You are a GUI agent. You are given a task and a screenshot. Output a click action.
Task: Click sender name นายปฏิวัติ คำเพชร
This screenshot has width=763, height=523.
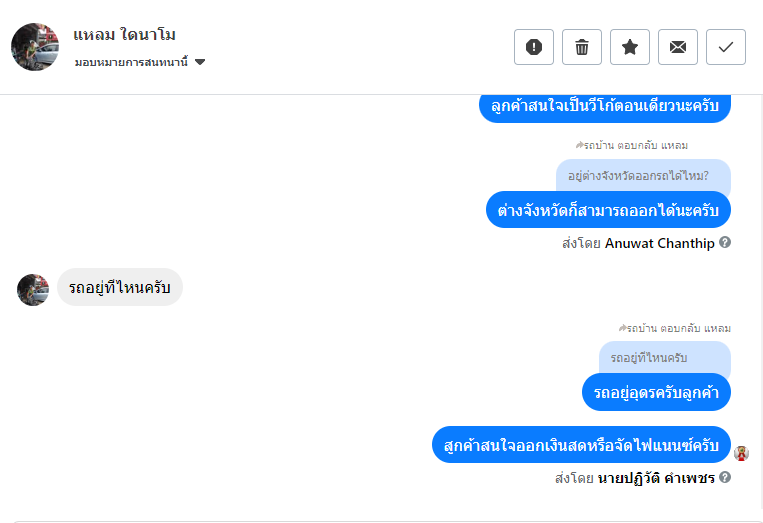656,478
